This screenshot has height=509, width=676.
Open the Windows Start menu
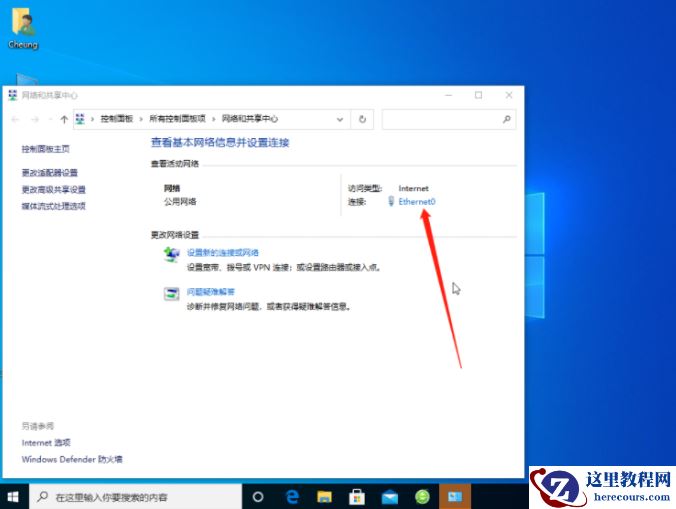coord(13,497)
